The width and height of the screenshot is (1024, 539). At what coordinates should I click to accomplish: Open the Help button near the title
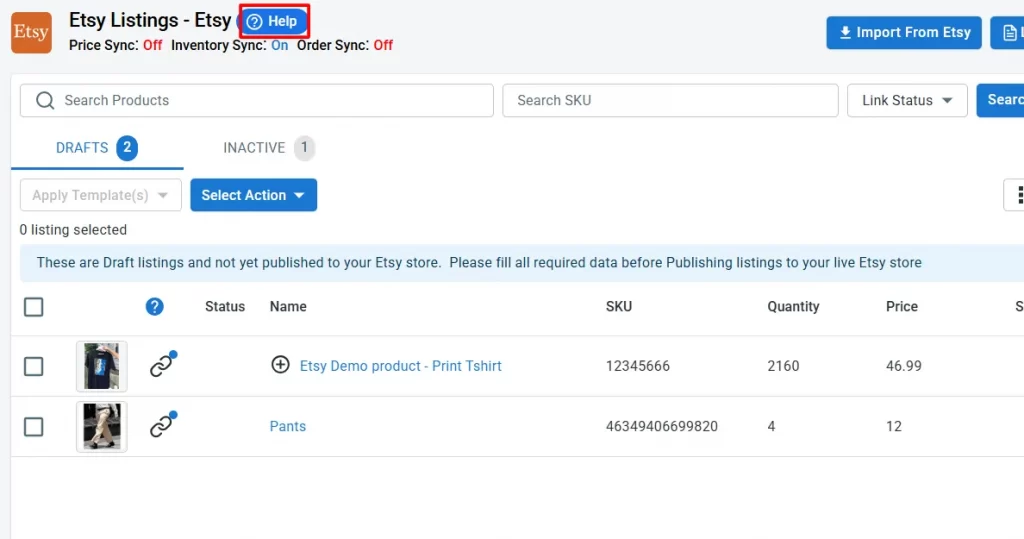coord(274,22)
